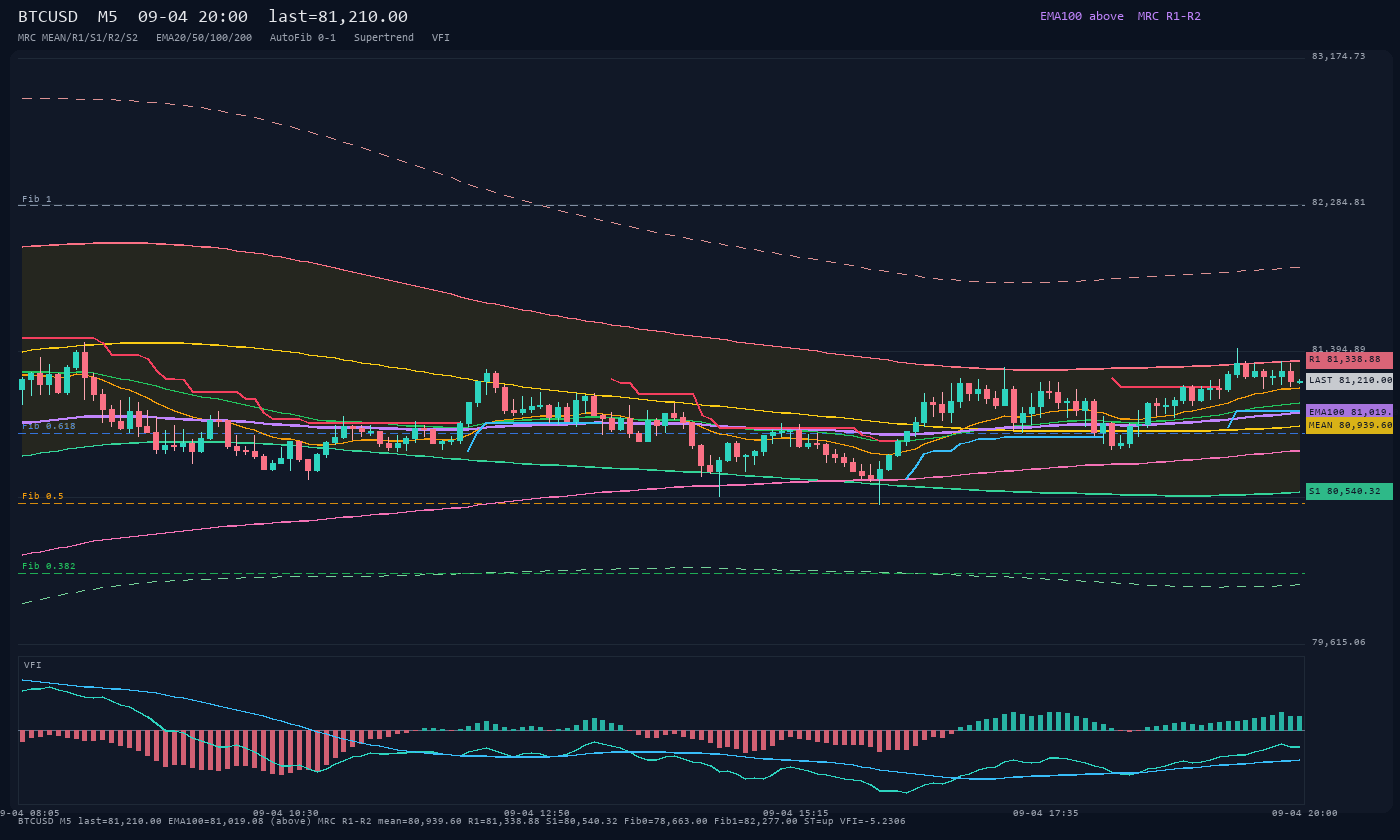
Task: Select the VFI panel title
Action: [33, 665]
